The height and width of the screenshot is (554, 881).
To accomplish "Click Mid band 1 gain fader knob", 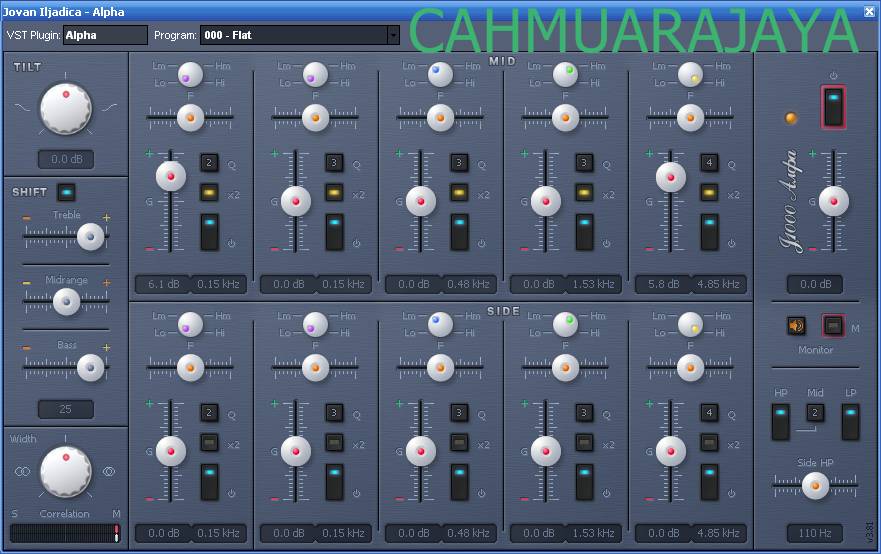I will coord(171,176).
